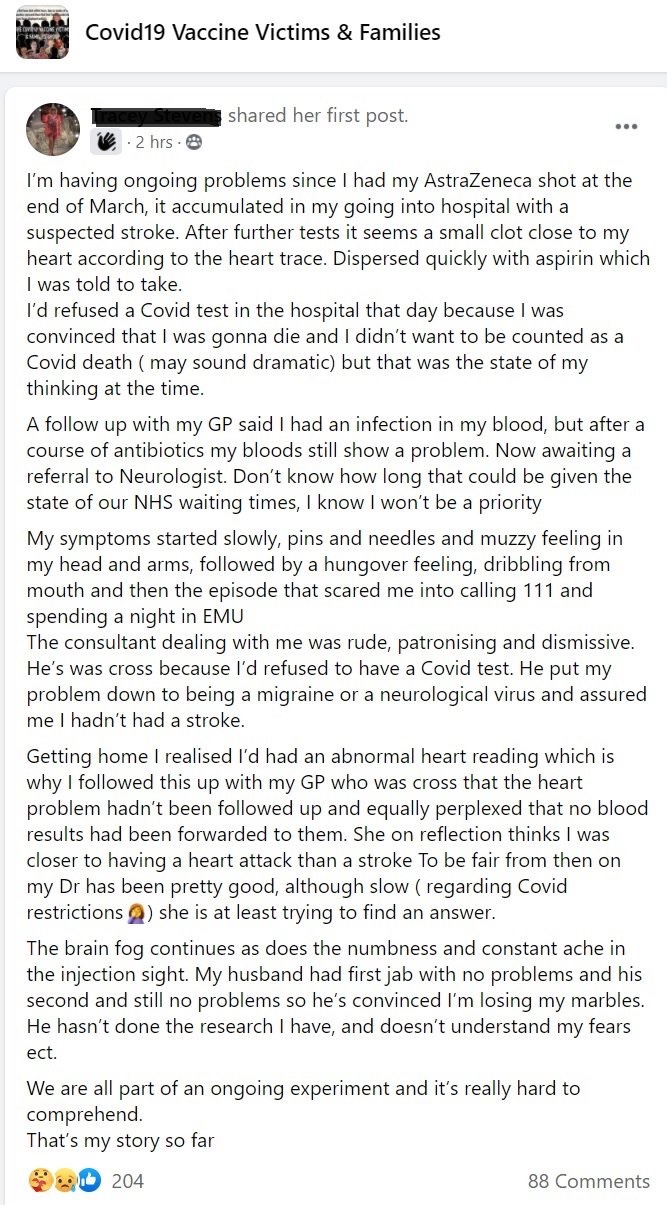Viewport: 667px width, 1205px height.
Task: Click the group members privacy icon
Action: 194,143
